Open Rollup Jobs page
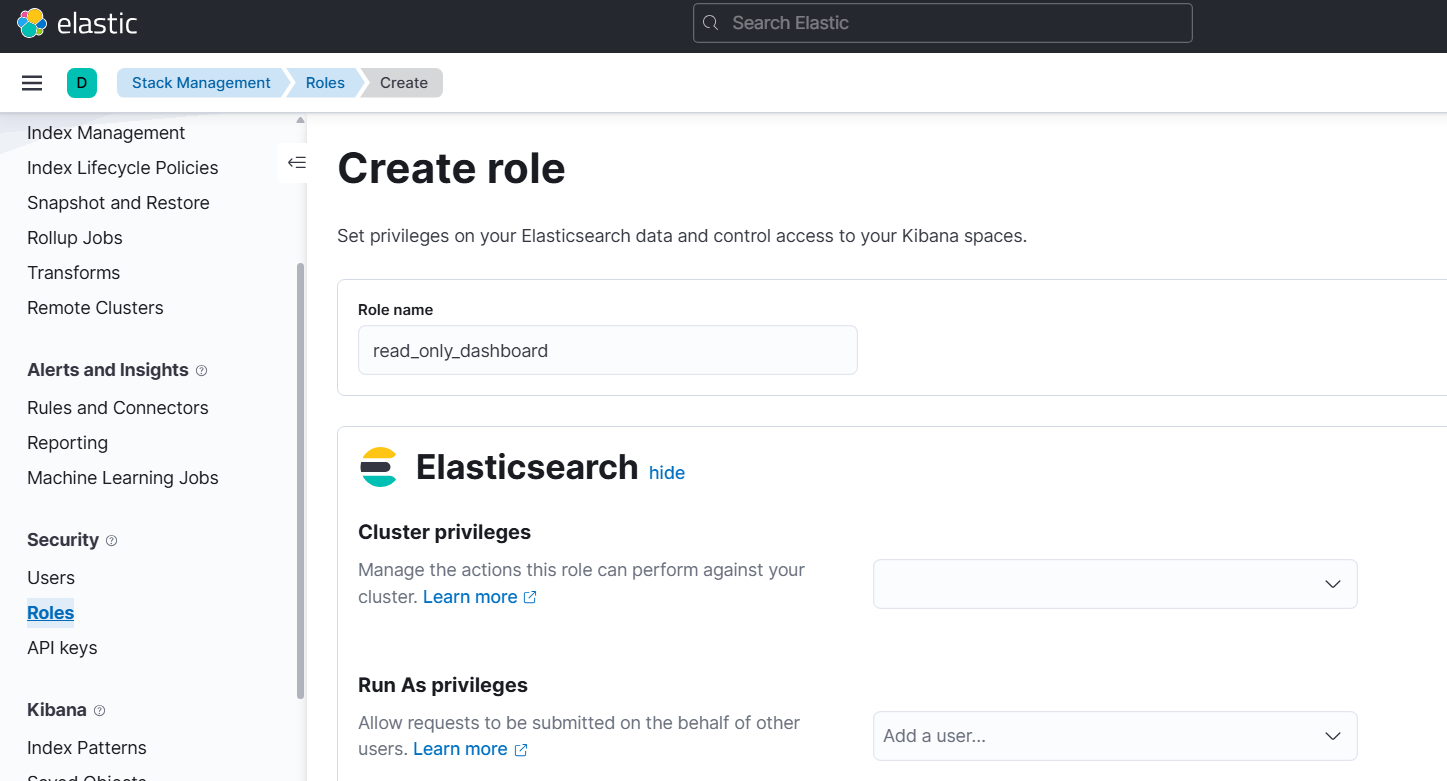This screenshot has height=781, width=1447. click(x=75, y=238)
